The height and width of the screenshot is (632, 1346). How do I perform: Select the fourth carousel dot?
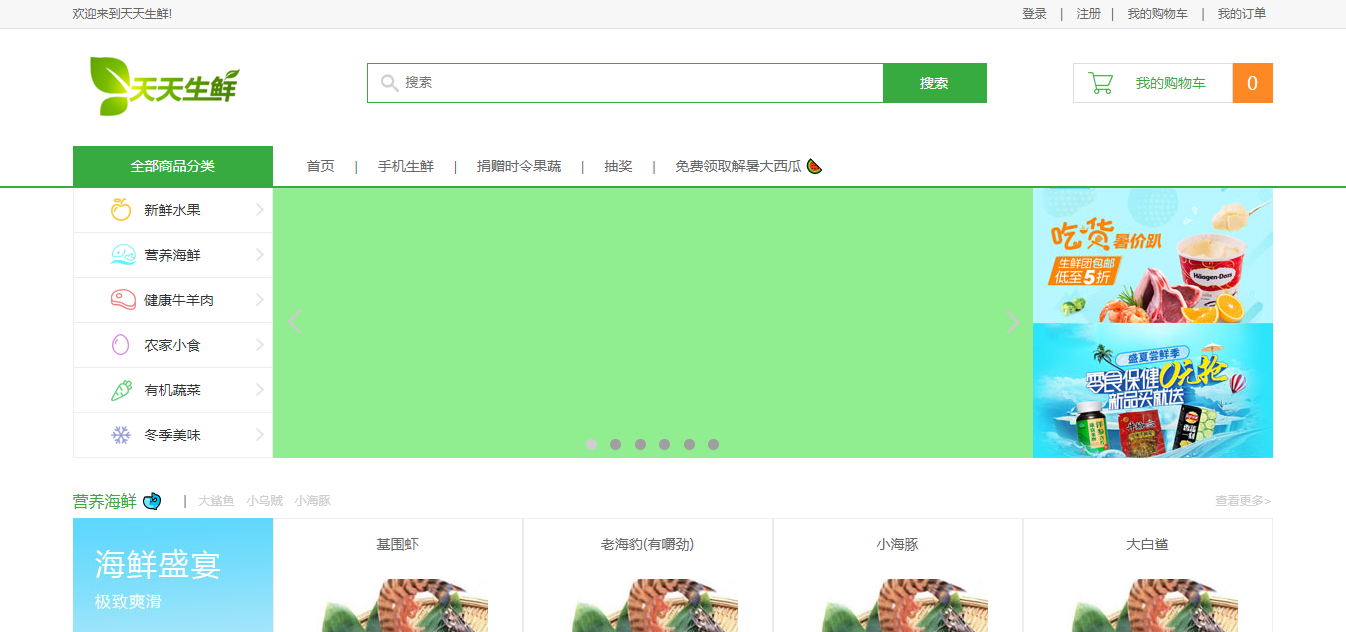665,444
